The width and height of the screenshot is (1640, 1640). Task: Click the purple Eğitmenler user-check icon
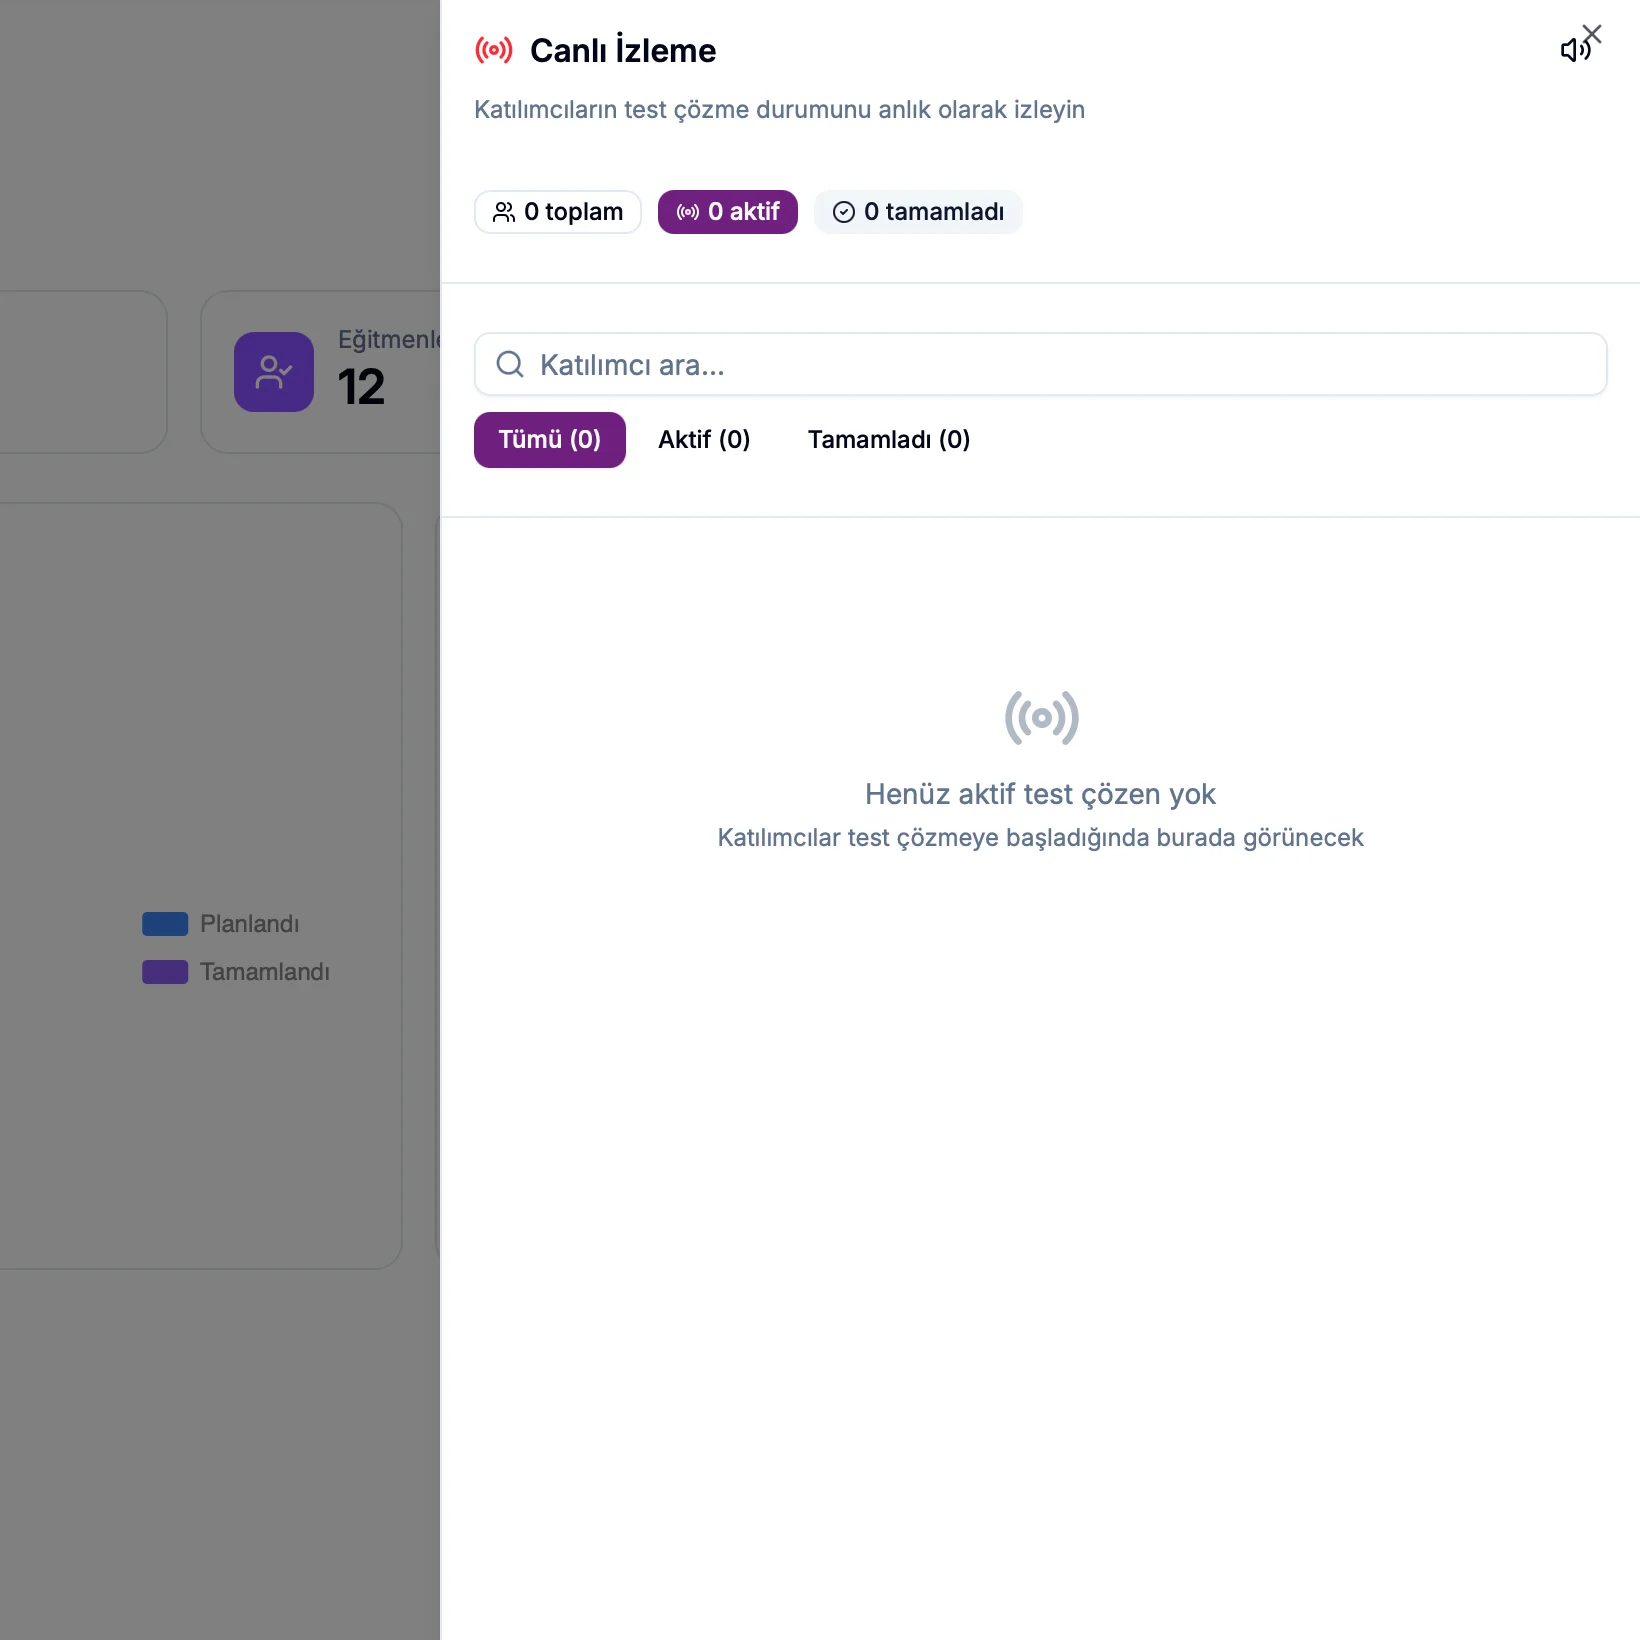click(x=274, y=372)
